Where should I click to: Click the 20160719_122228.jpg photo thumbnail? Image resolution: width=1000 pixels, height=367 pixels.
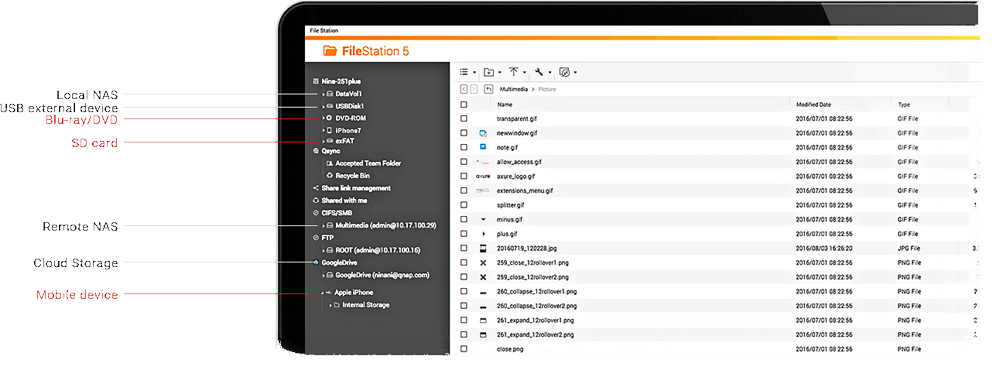tap(483, 248)
